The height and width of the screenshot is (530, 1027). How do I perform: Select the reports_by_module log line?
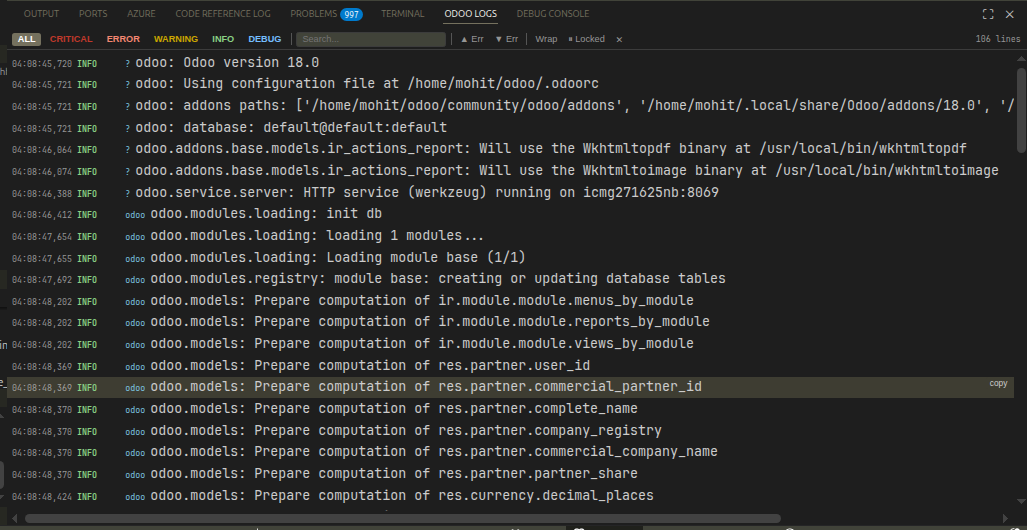click(510, 322)
